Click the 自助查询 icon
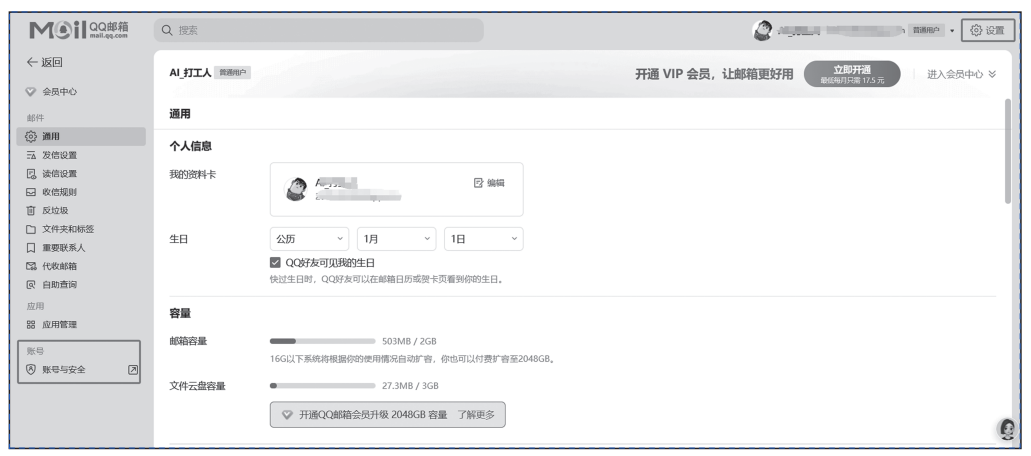 pos(30,285)
